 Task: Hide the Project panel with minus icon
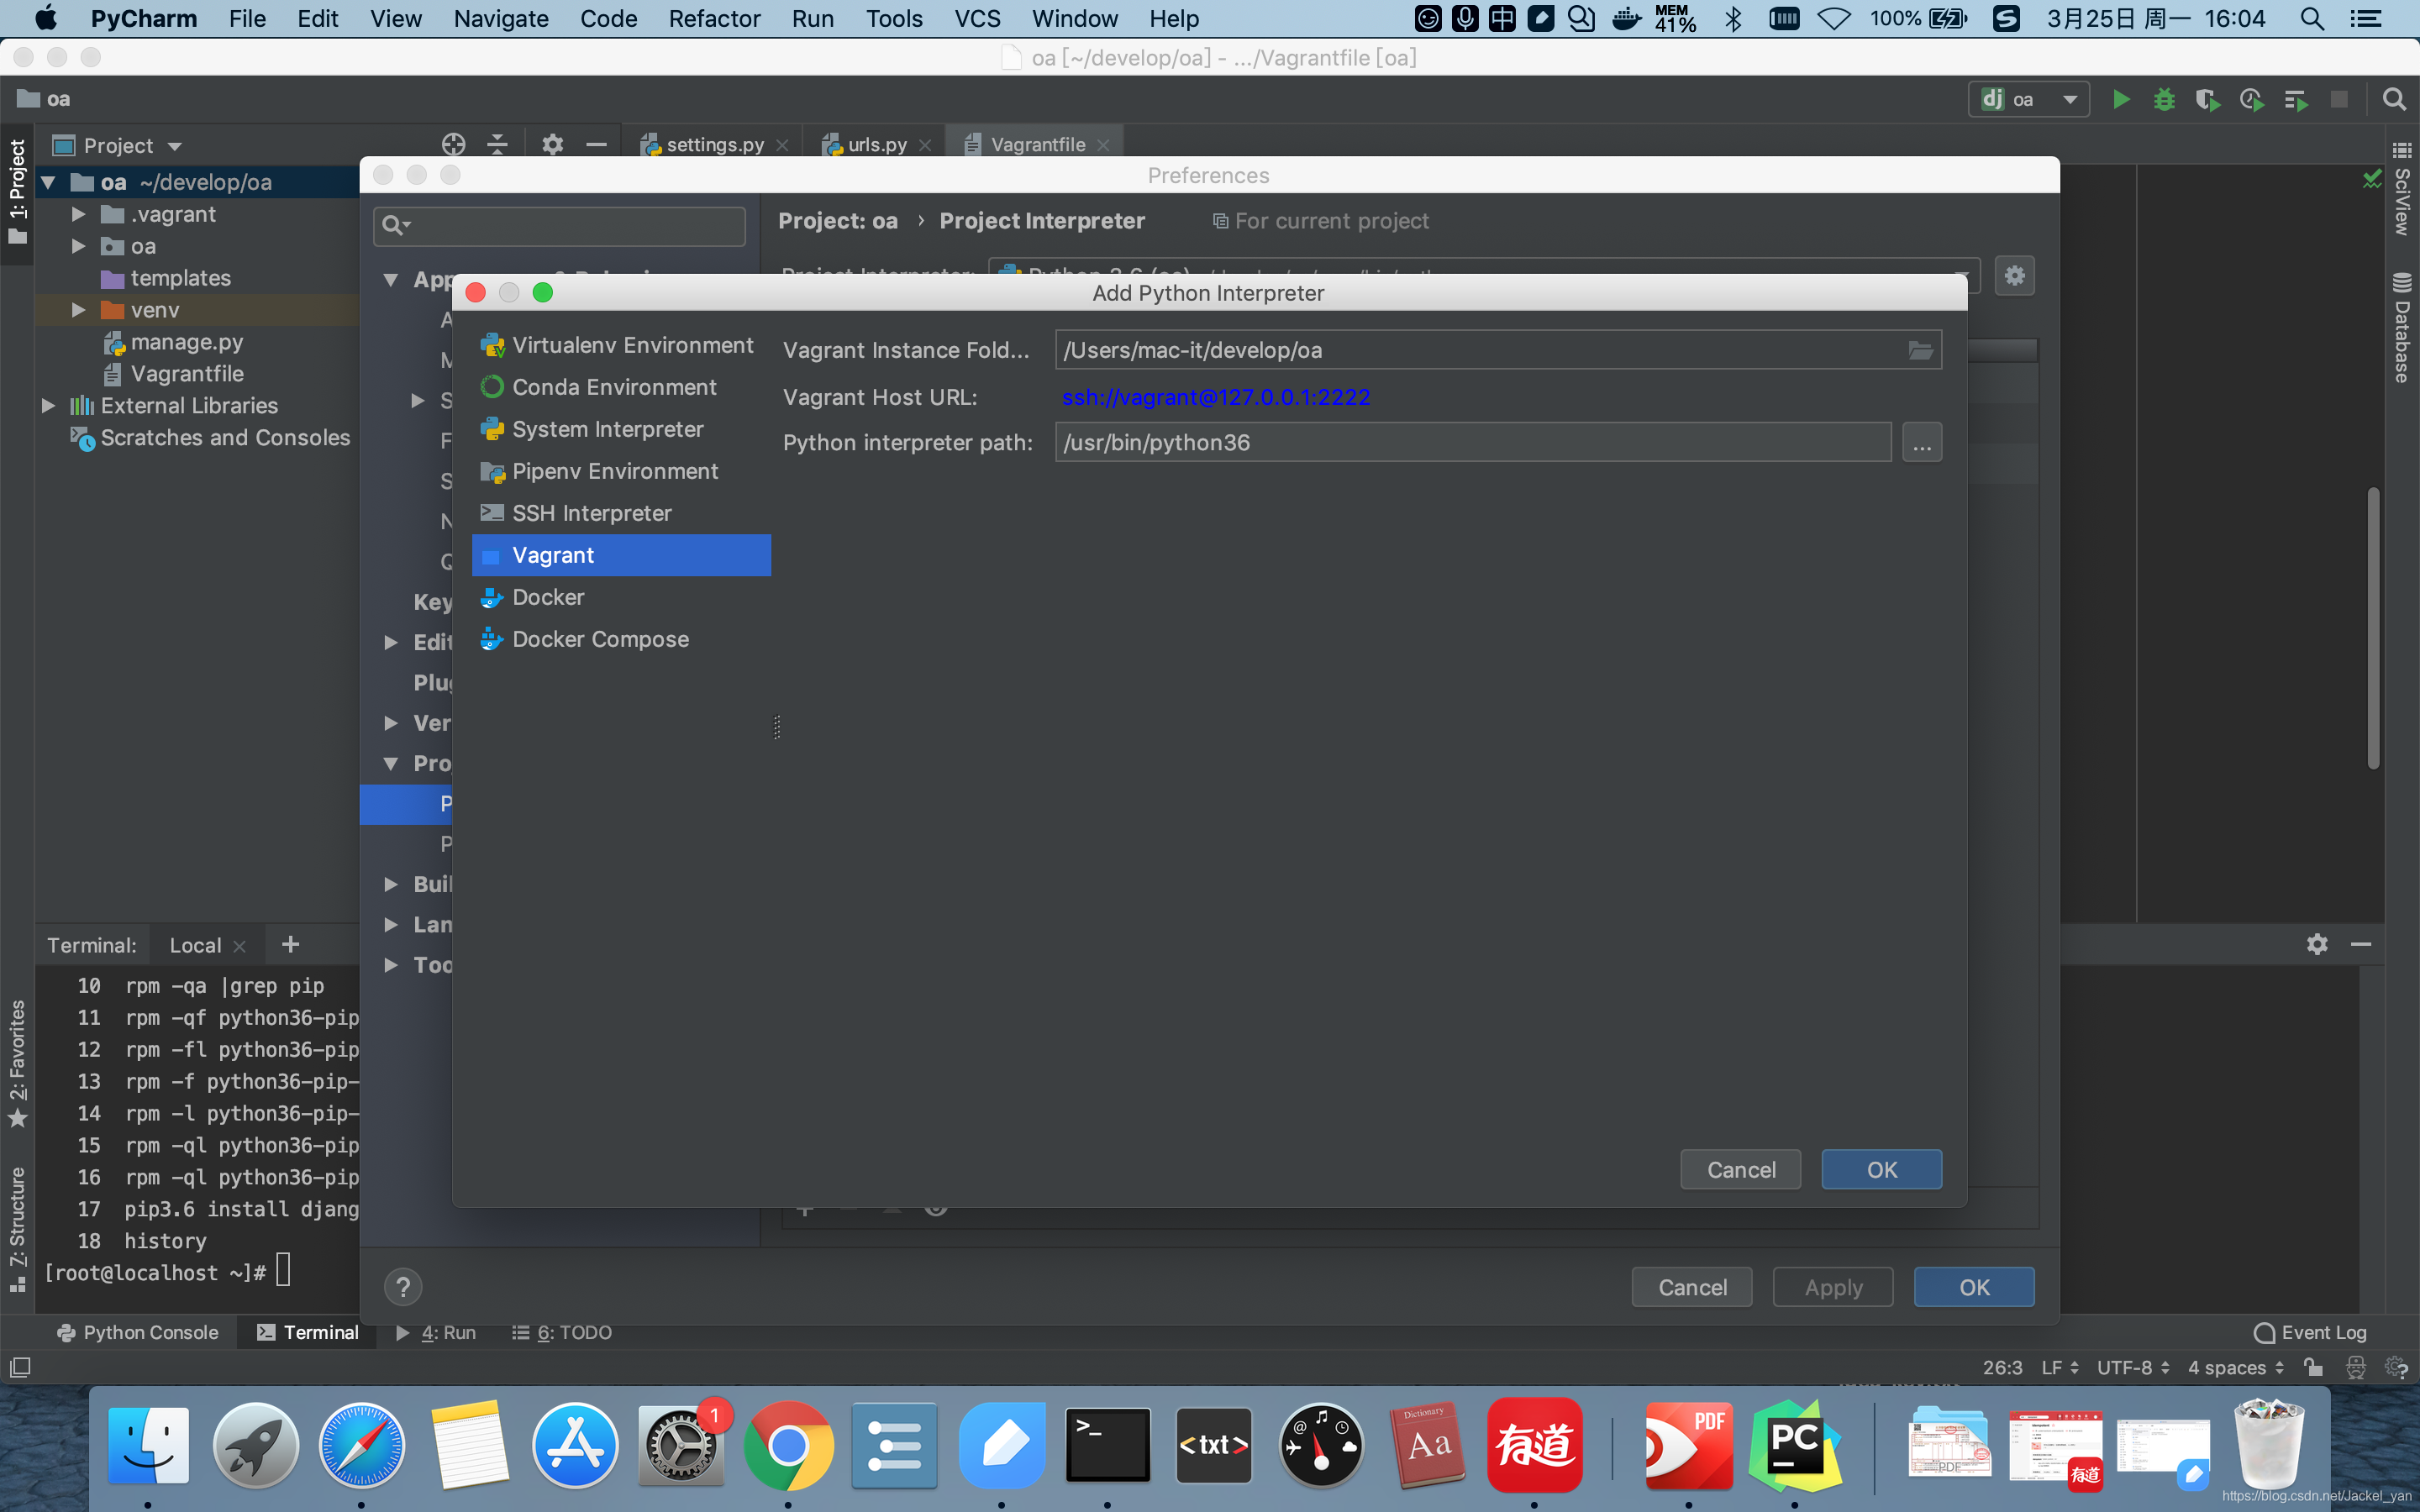[596, 145]
